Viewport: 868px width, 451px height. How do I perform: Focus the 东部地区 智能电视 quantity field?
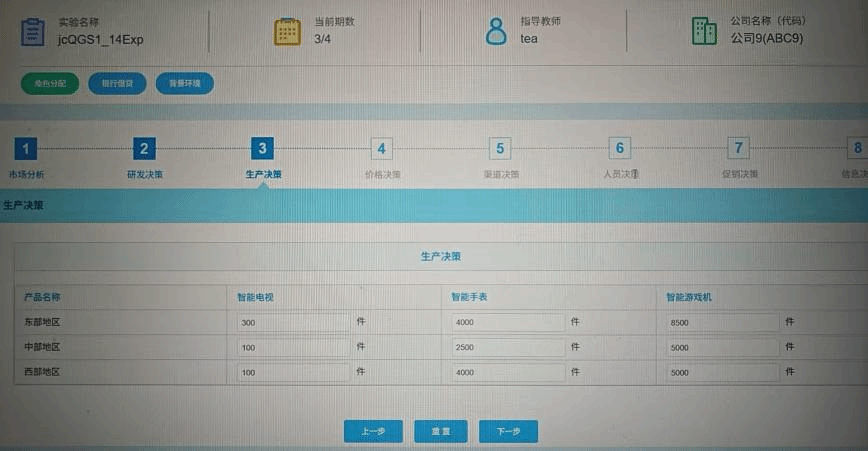pyautogui.click(x=293, y=323)
